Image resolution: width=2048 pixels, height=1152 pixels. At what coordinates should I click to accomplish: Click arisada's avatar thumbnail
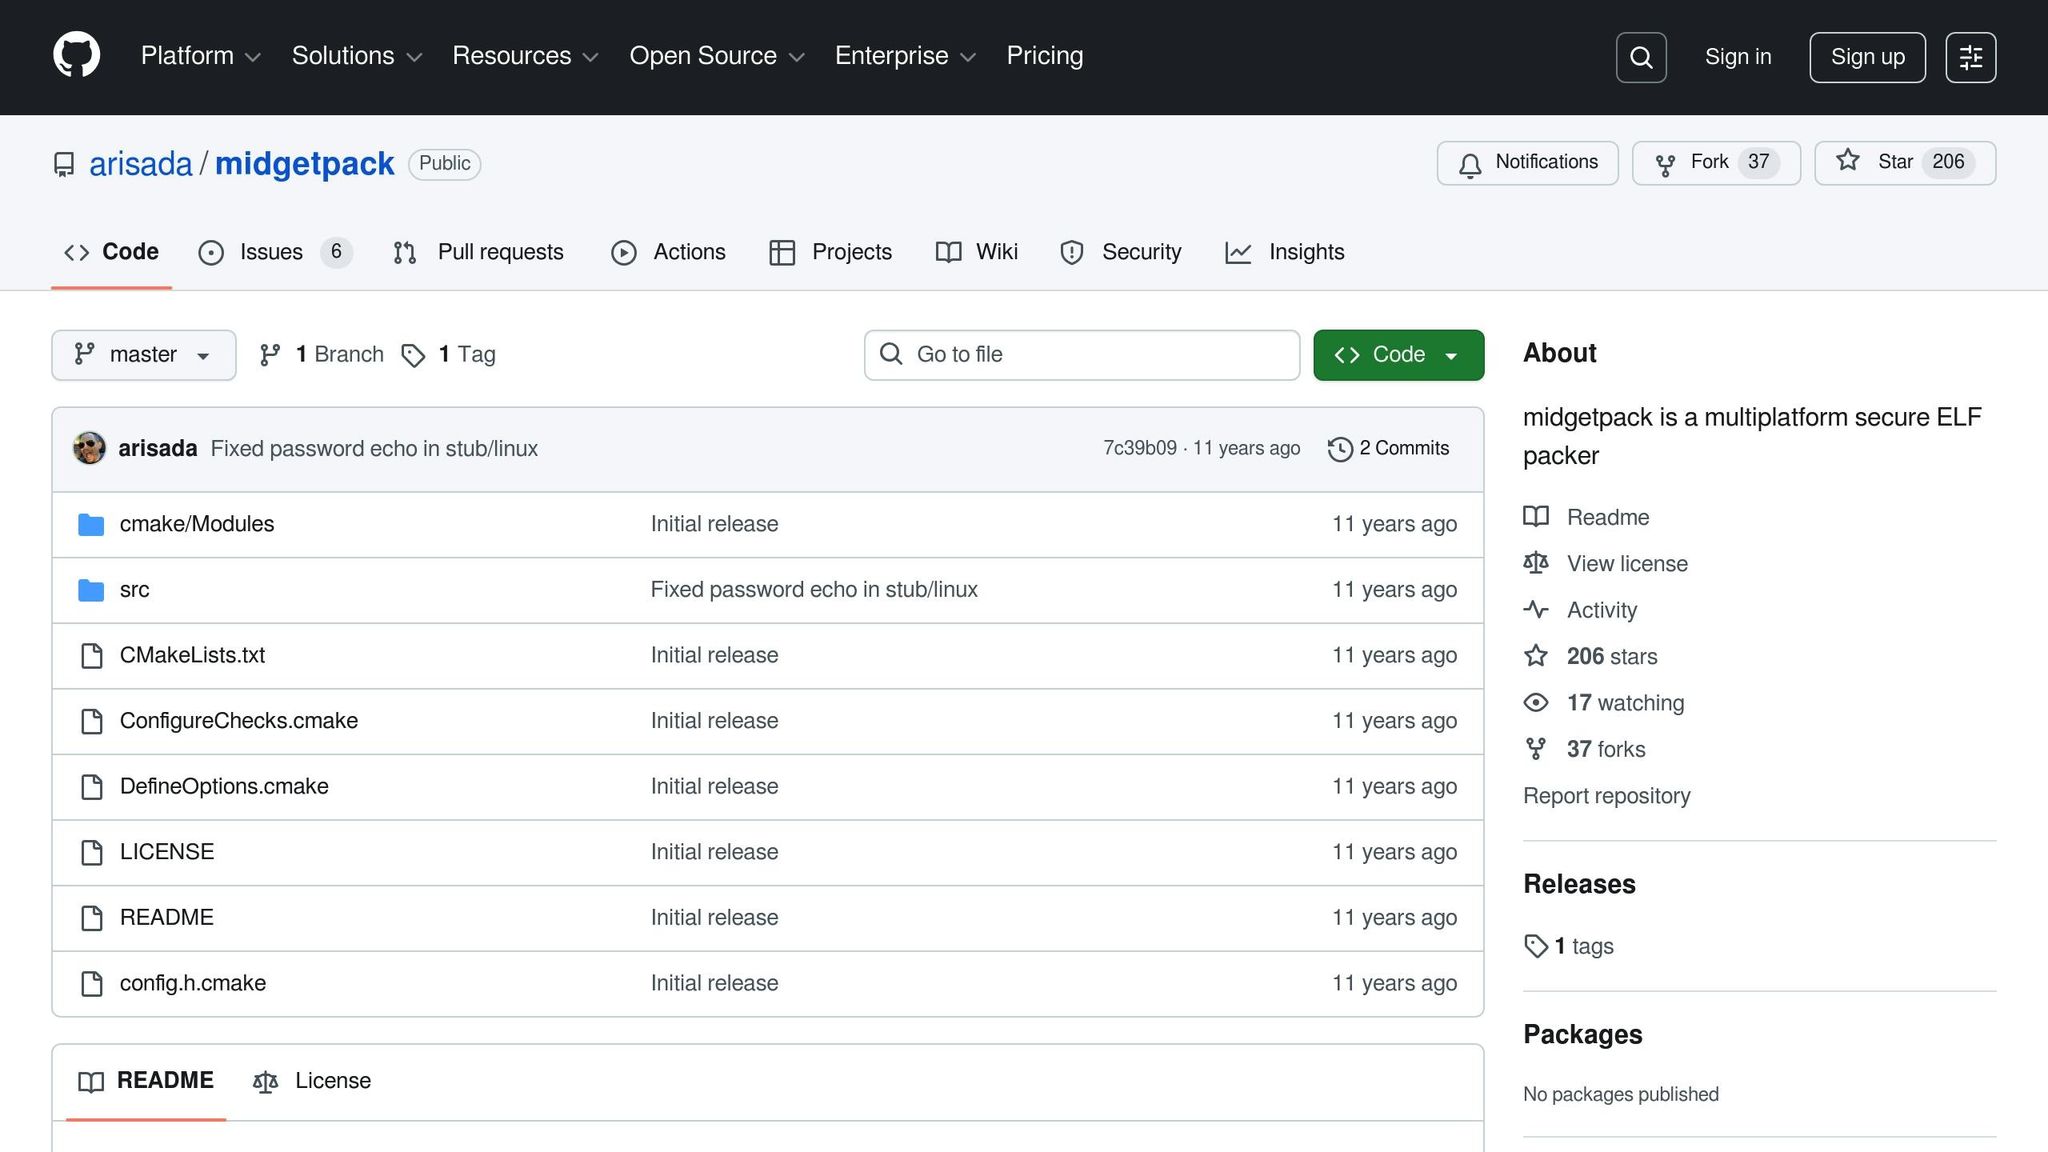[89, 448]
